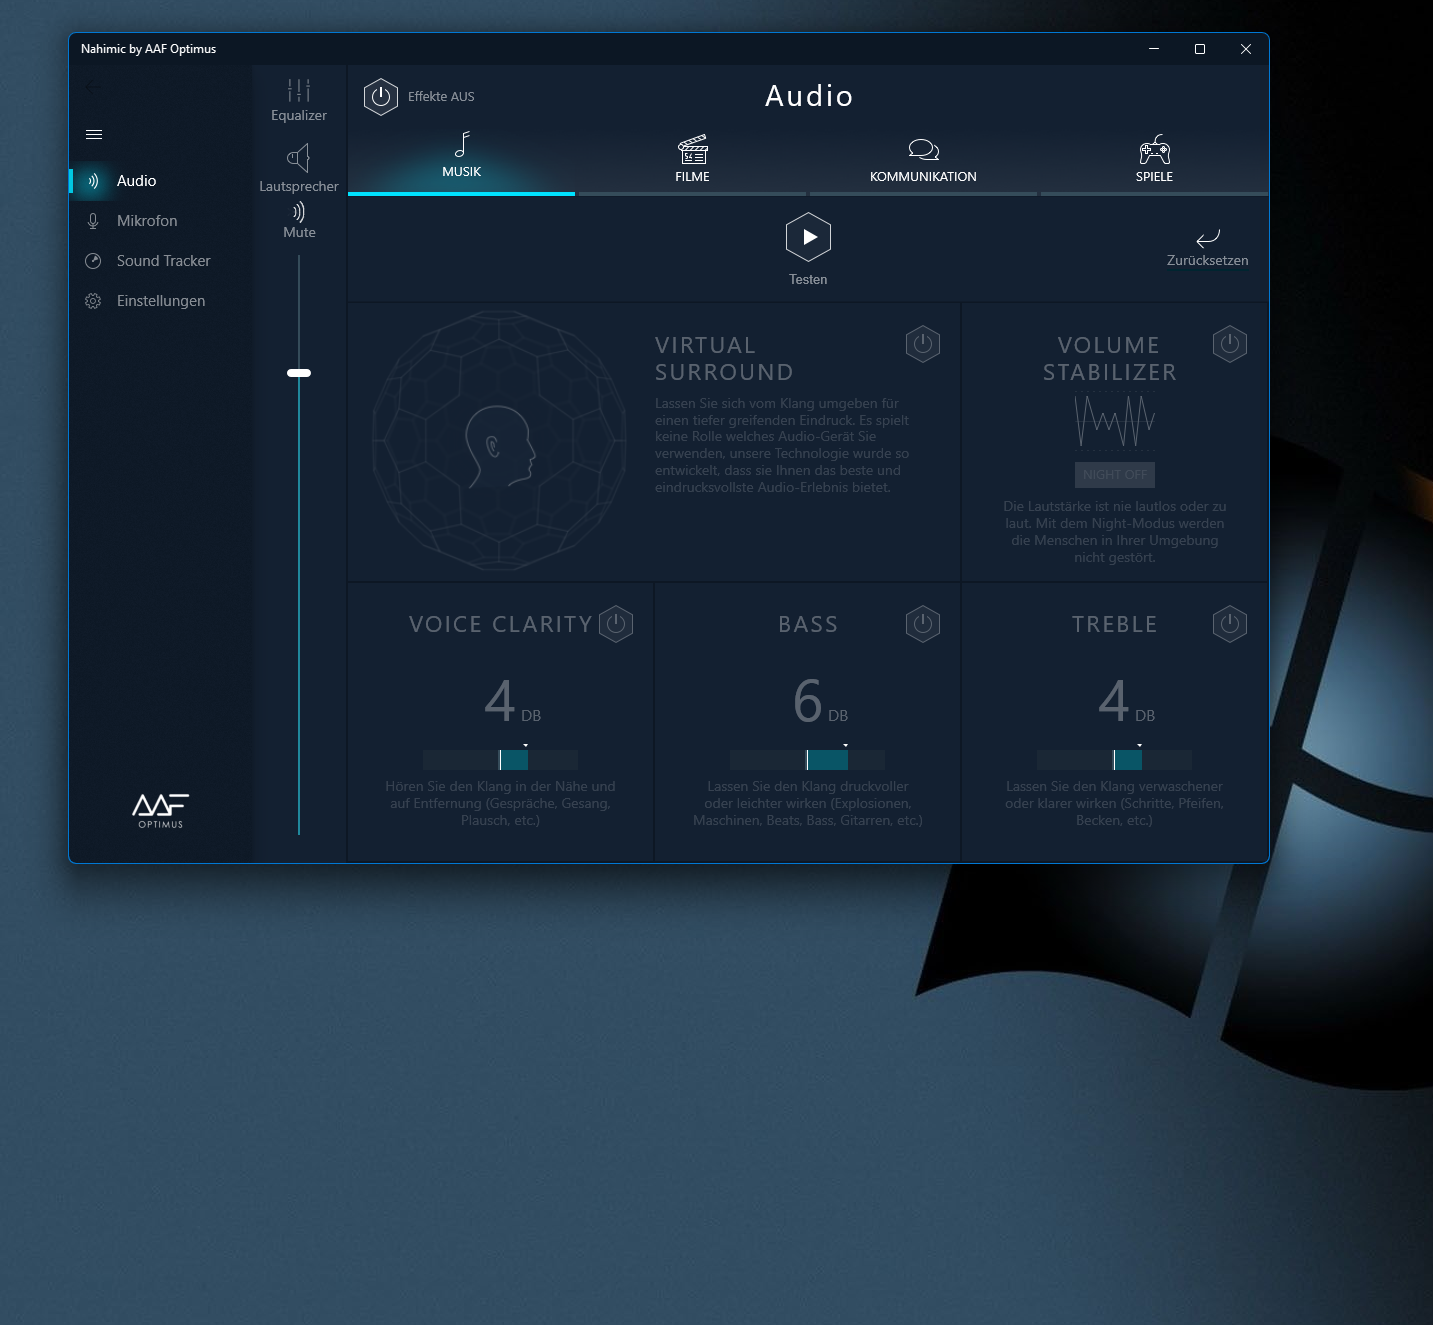
Task: Toggle Volume Stabilizer power button
Action: (1230, 344)
